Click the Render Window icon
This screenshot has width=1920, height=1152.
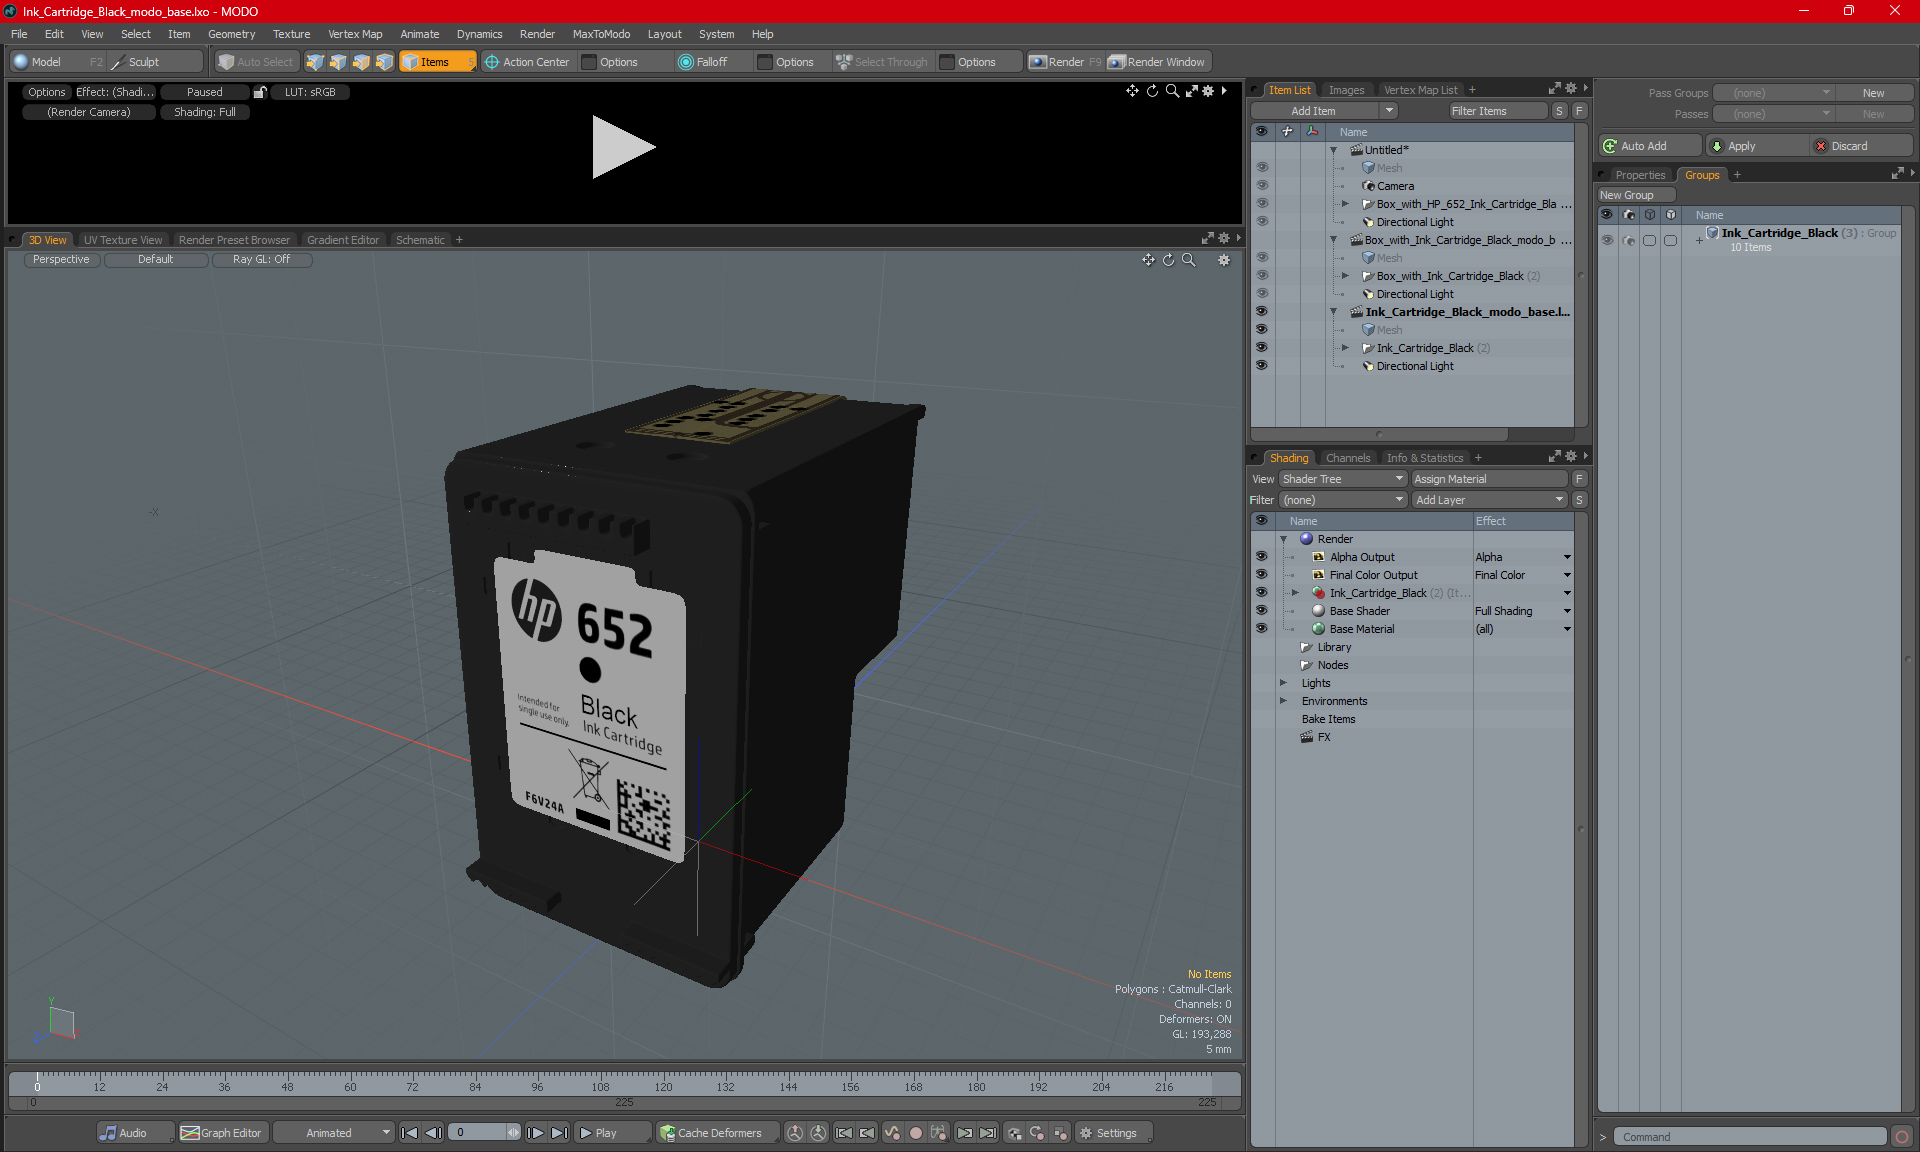coord(1117,62)
